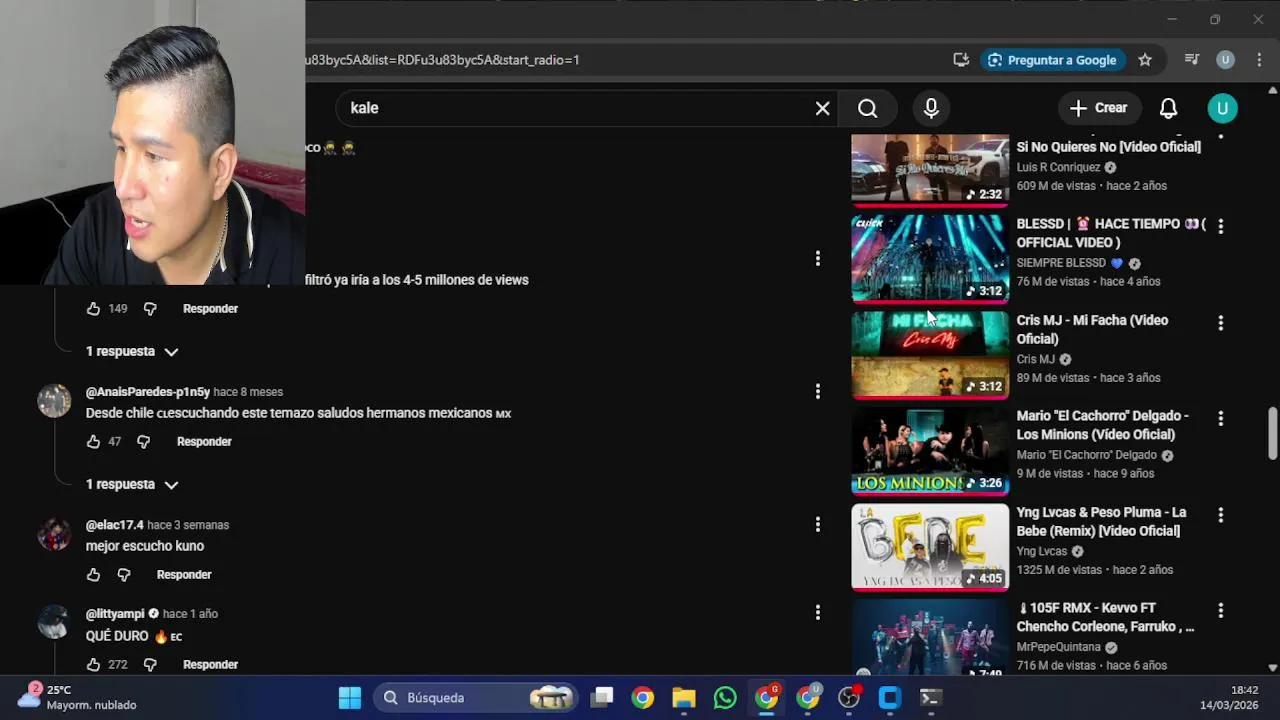Dislike the comment with 149 likes
1280x720 pixels.
click(x=150, y=309)
